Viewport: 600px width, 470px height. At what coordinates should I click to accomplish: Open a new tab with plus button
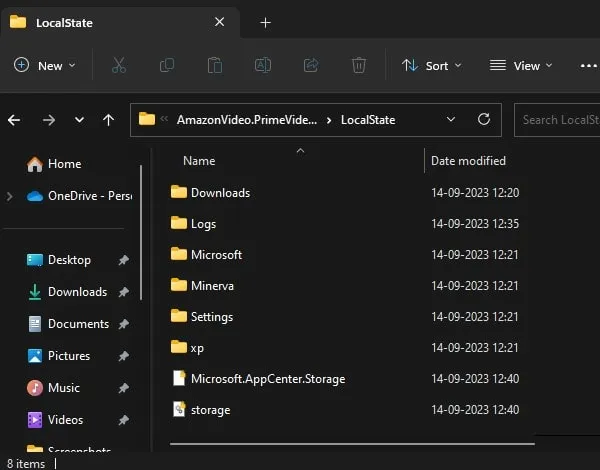pos(265,23)
